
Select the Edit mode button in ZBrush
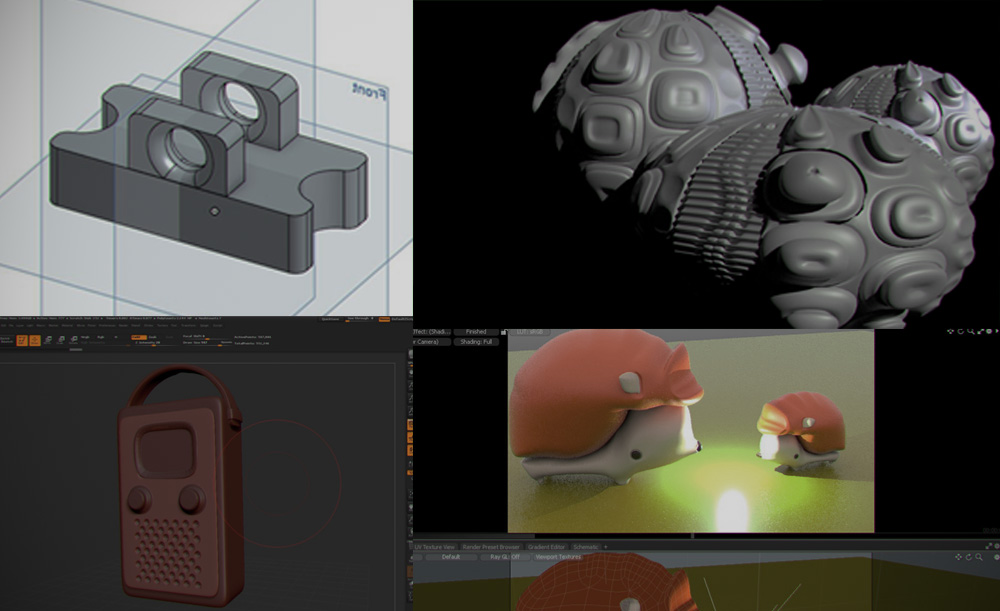19,341
